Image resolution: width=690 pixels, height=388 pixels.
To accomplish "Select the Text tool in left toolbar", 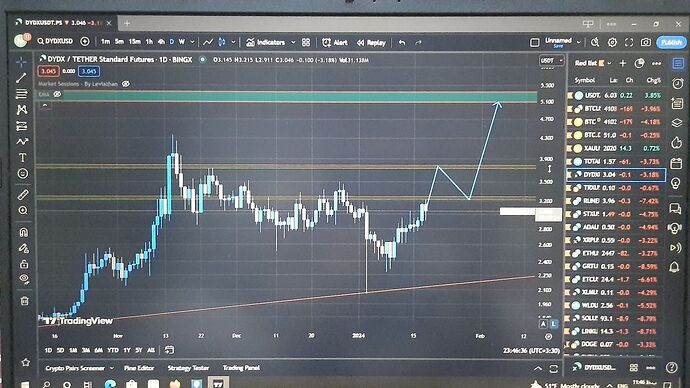I will pyautogui.click(x=22, y=157).
